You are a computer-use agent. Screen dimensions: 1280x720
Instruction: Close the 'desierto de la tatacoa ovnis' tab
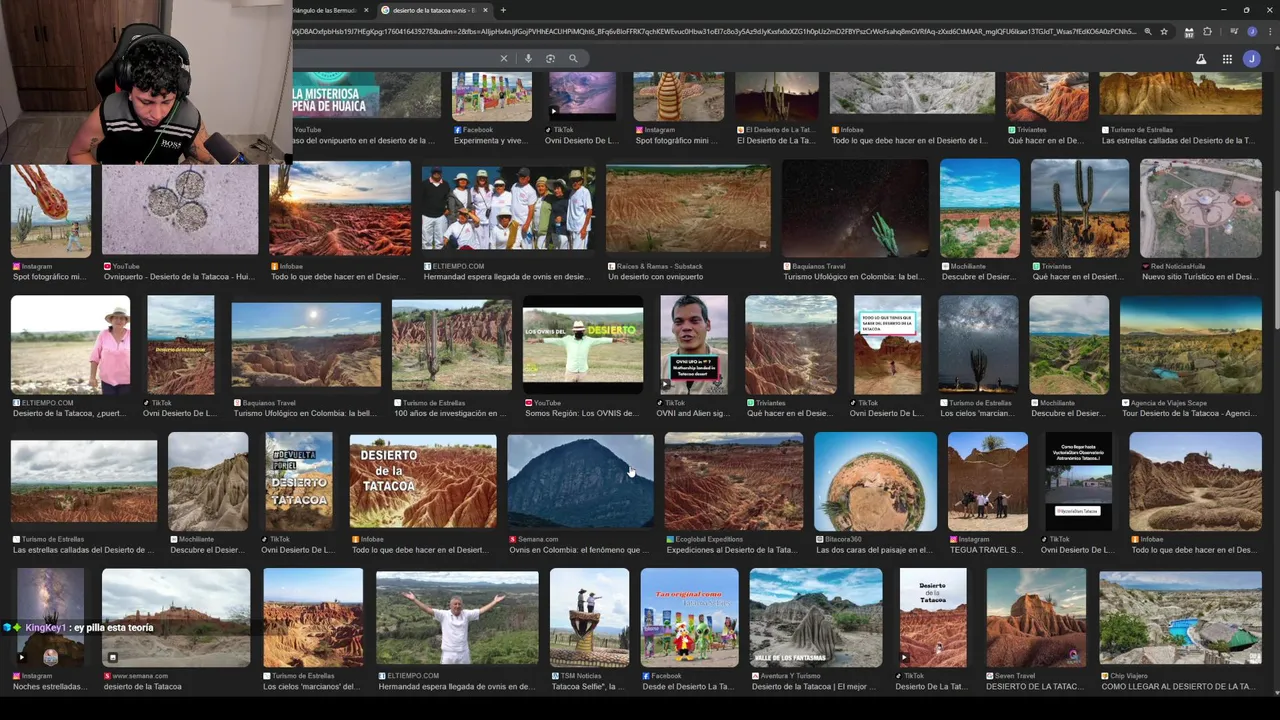[x=485, y=10]
